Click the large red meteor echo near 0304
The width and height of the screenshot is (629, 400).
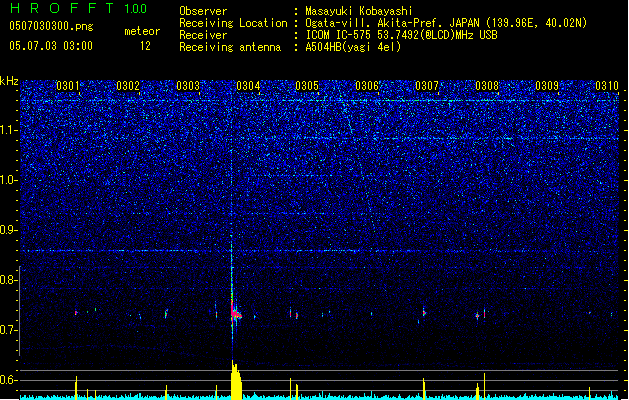[x=235, y=312]
